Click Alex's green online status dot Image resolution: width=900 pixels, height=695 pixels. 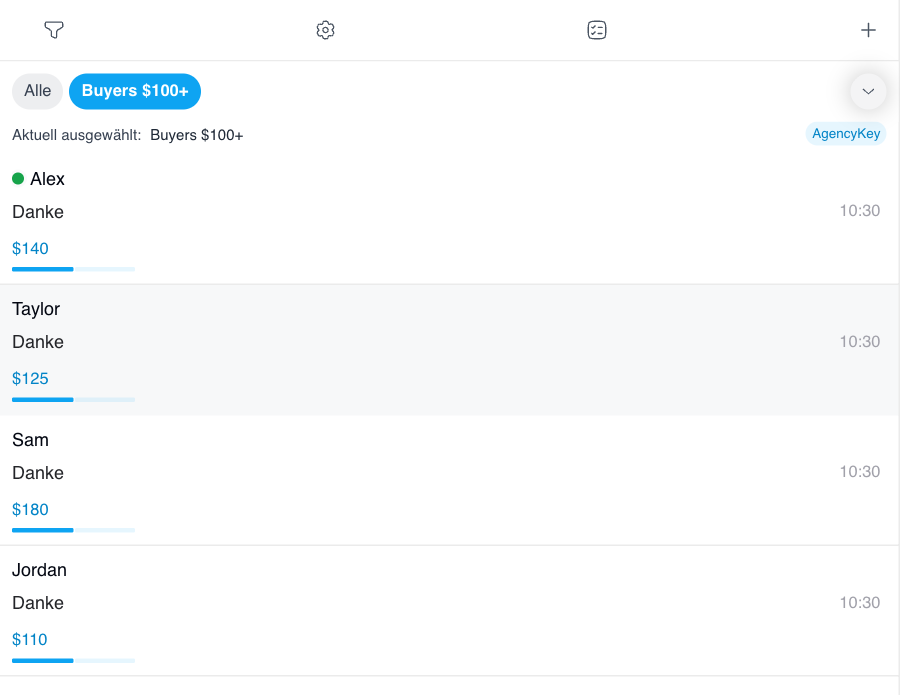(x=18, y=178)
